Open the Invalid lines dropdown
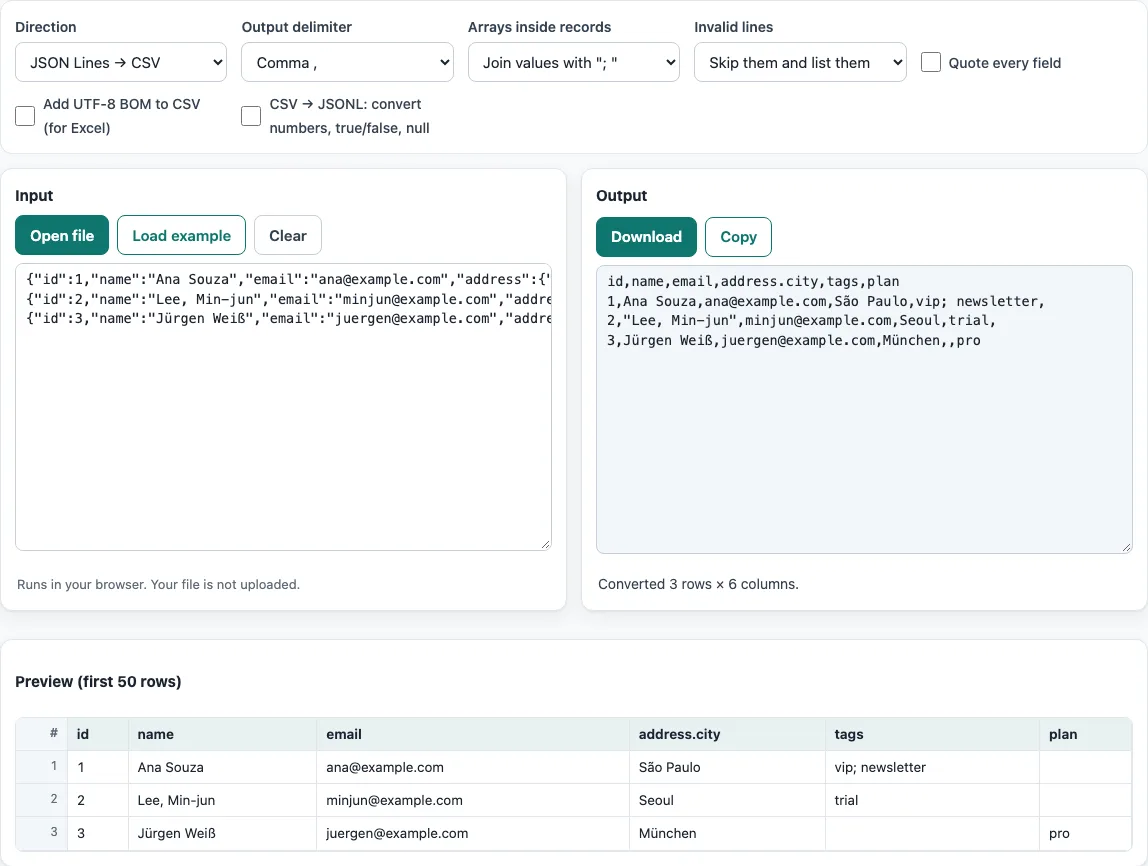The height and width of the screenshot is (866, 1148). coord(800,62)
